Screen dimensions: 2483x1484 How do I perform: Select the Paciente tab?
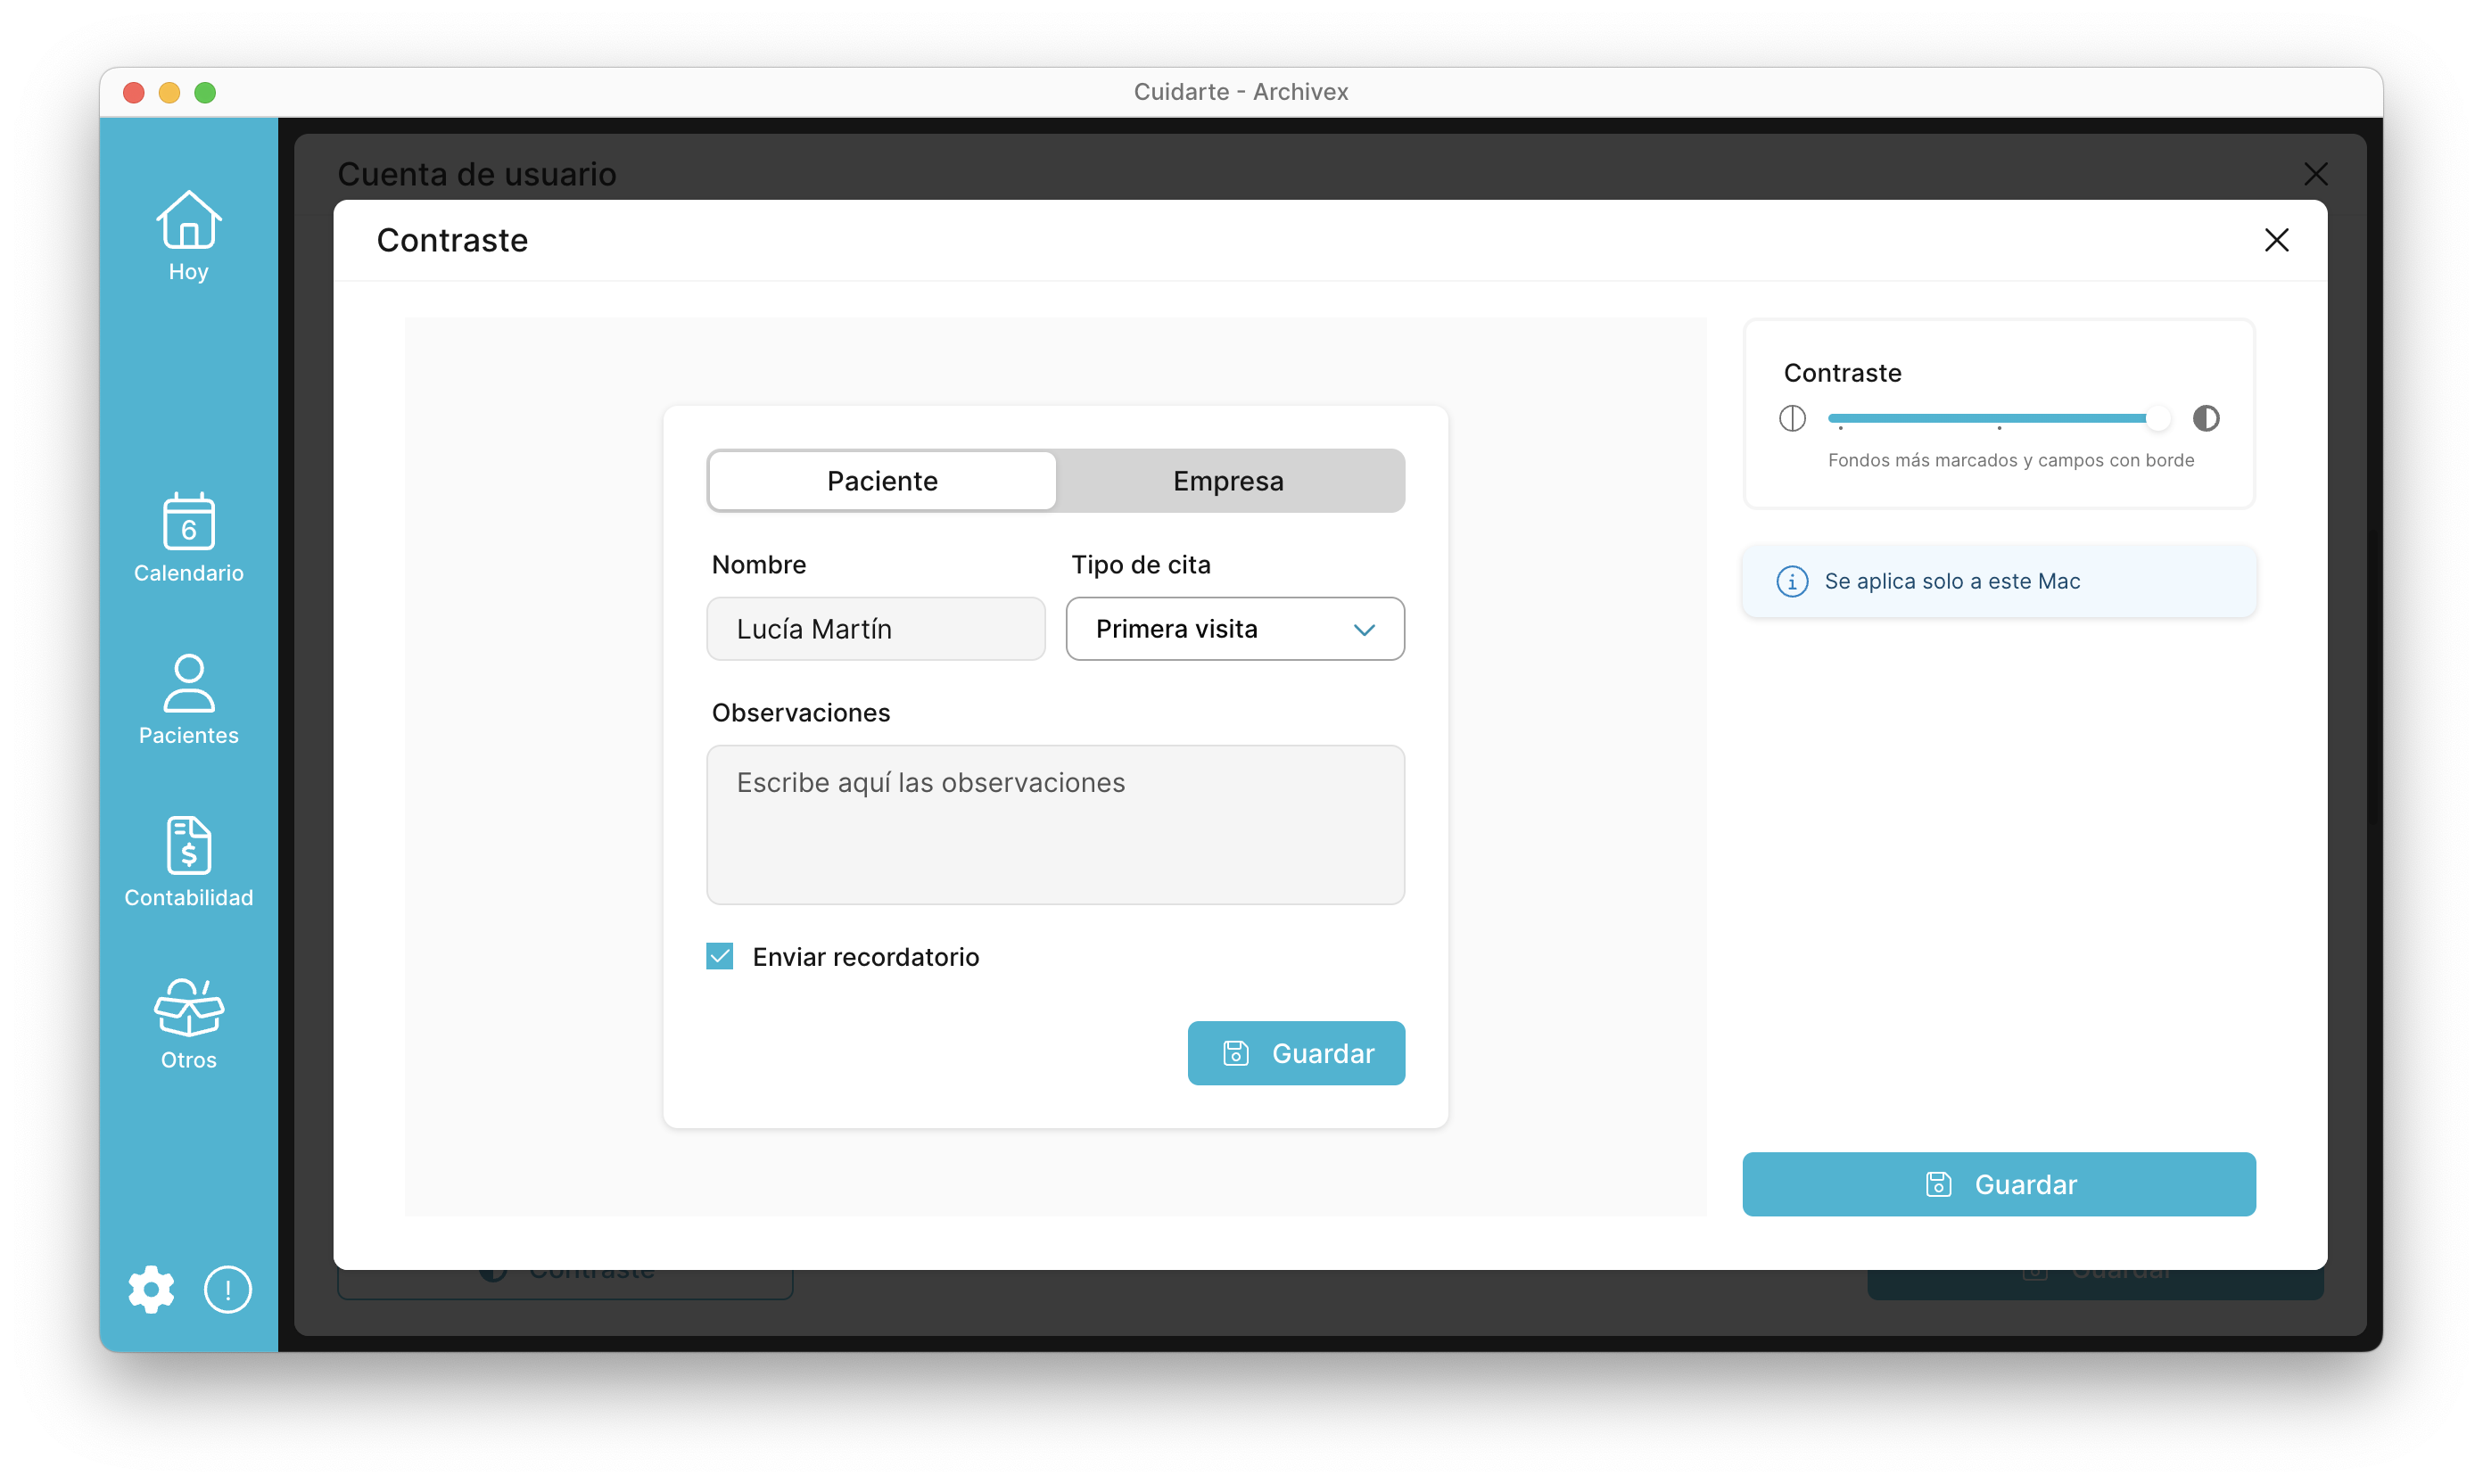882,481
